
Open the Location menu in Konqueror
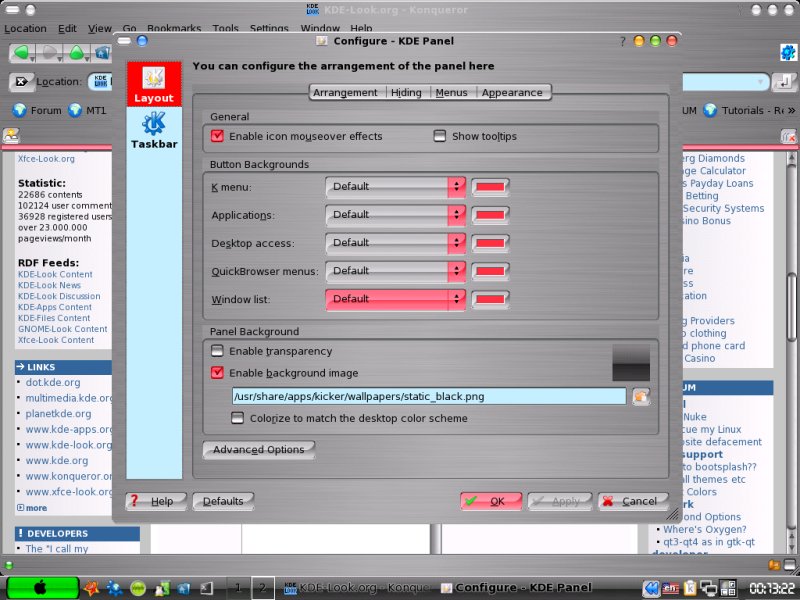pyautogui.click(x=25, y=29)
